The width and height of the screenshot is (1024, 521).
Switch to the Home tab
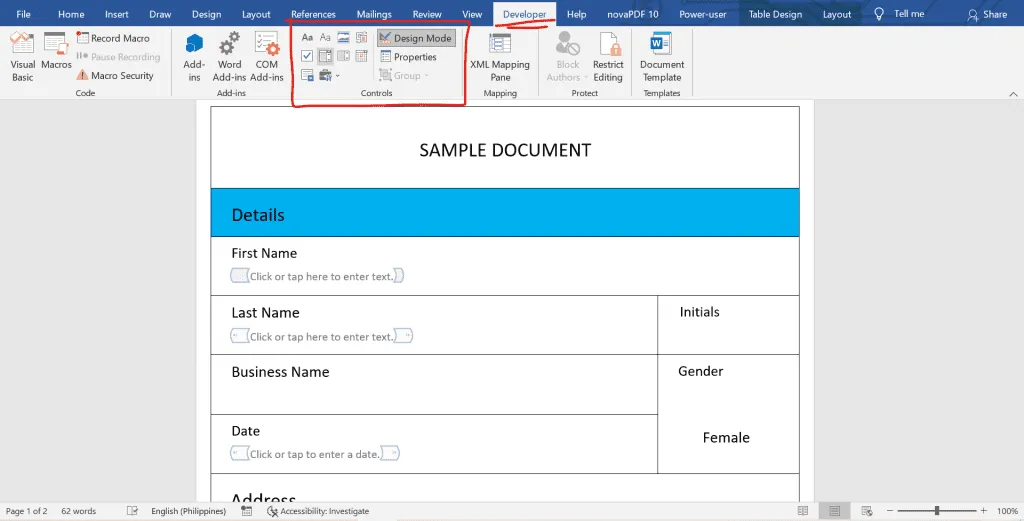click(71, 14)
